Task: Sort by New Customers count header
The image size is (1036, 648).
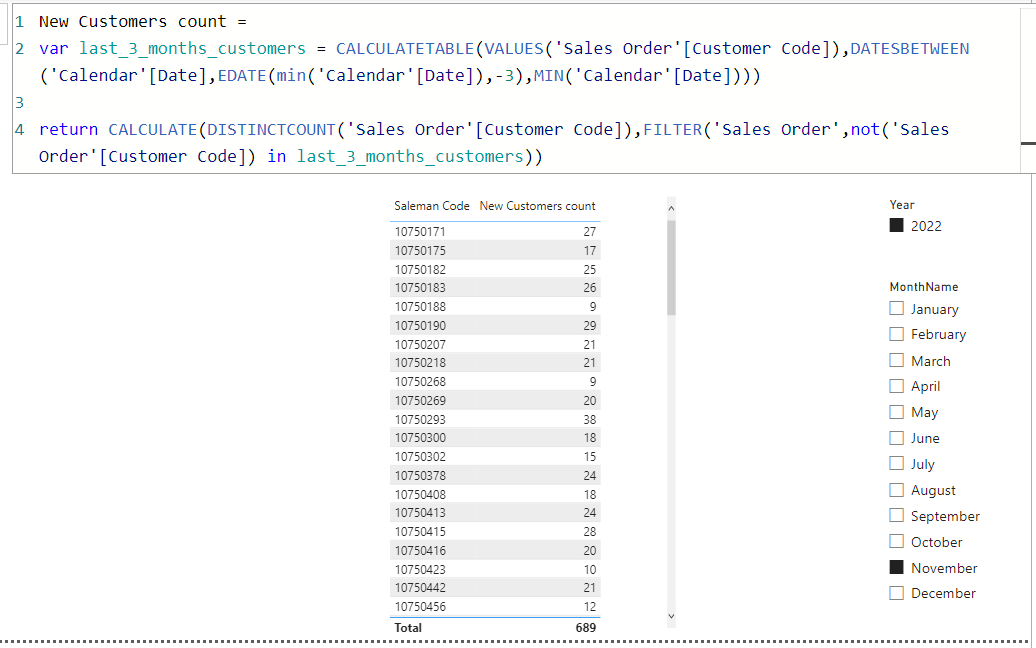Action: pyautogui.click(x=537, y=206)
